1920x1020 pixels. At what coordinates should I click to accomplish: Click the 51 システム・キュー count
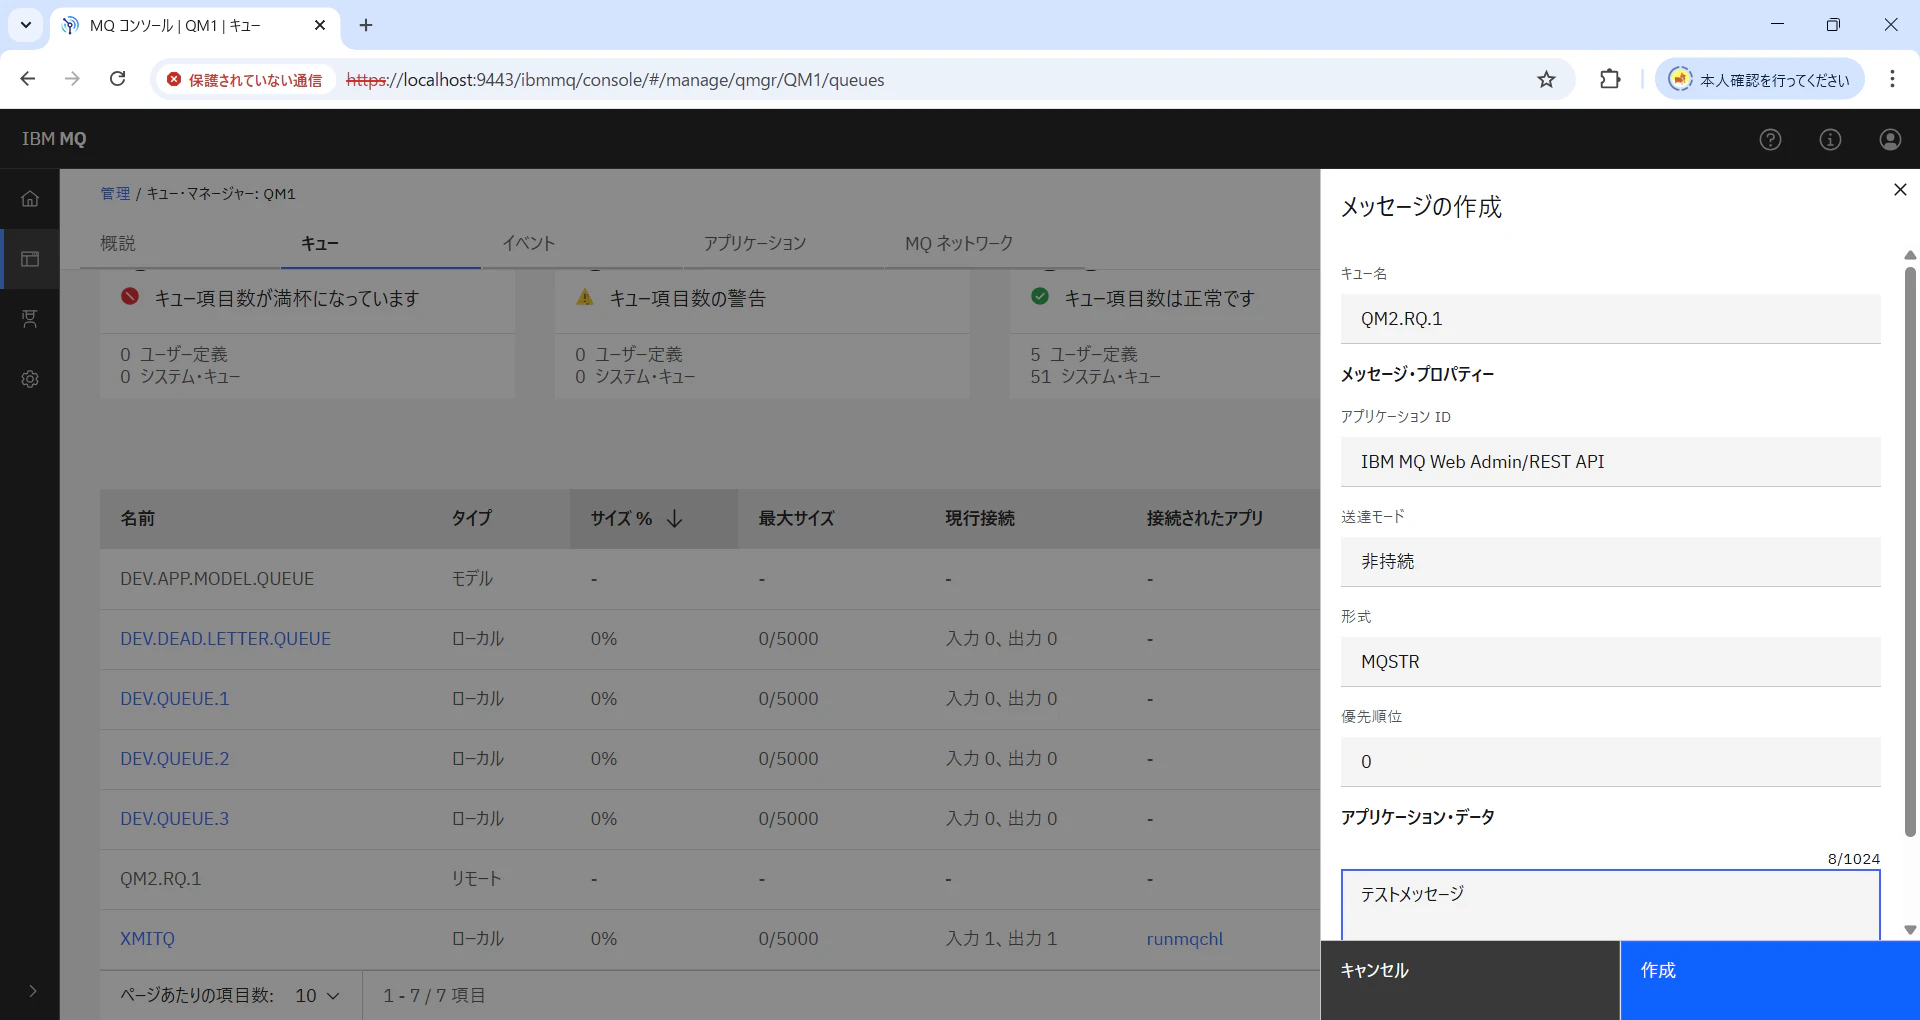point(1095,377)
